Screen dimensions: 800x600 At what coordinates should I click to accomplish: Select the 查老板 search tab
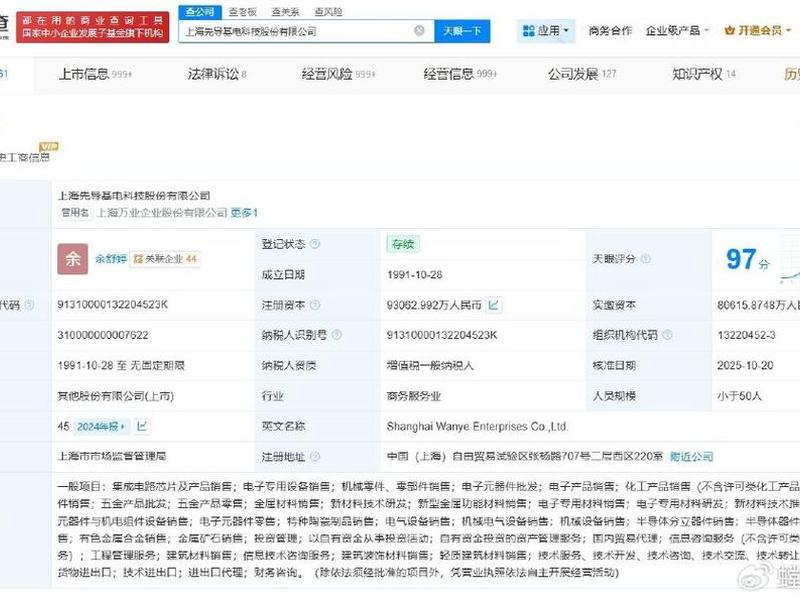click(x=242, y=12)
